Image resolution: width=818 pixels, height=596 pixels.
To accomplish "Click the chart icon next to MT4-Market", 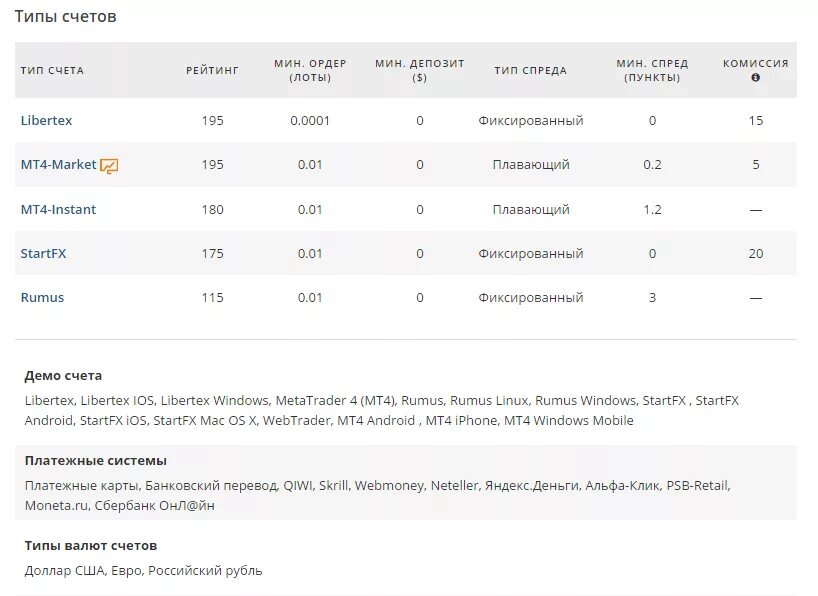I will (109, 166).
